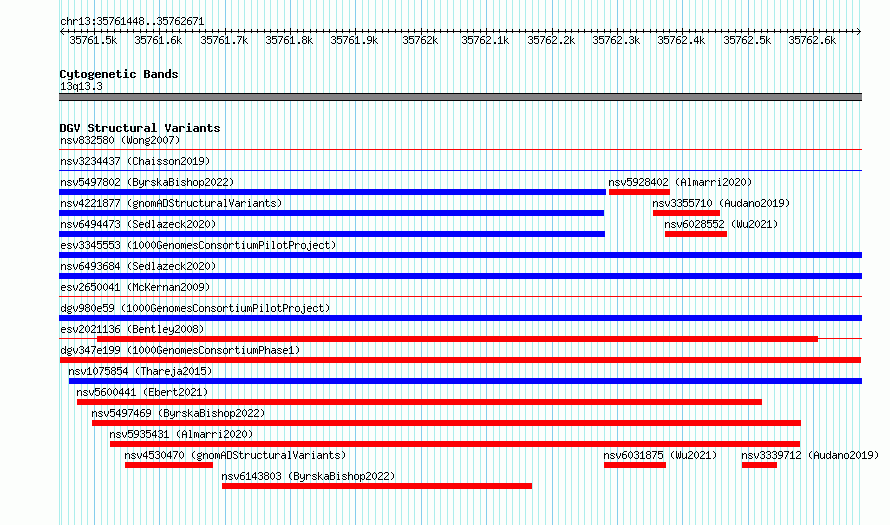Open nsv3355710 (Audano2019) label

[x=721, y=203]
